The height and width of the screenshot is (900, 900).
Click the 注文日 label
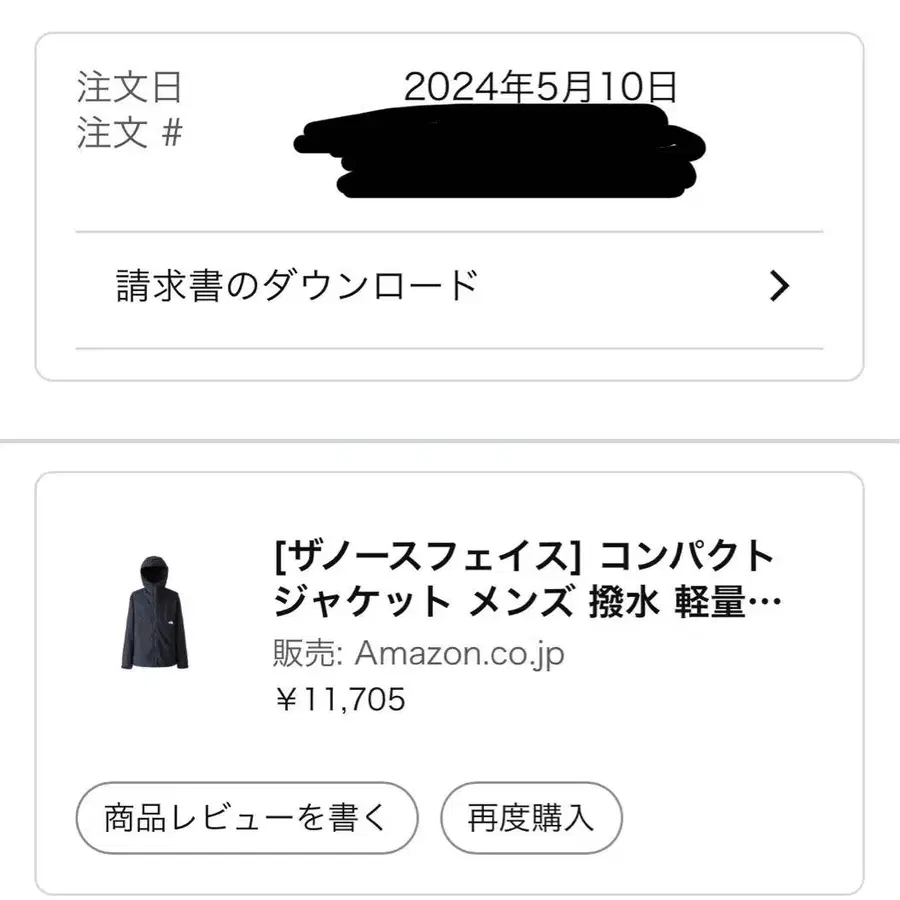(x=129, y=88)
